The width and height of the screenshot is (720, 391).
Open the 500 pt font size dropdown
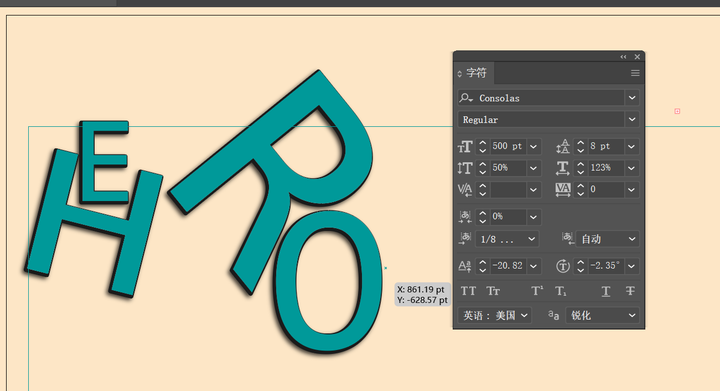click(534, 146)
